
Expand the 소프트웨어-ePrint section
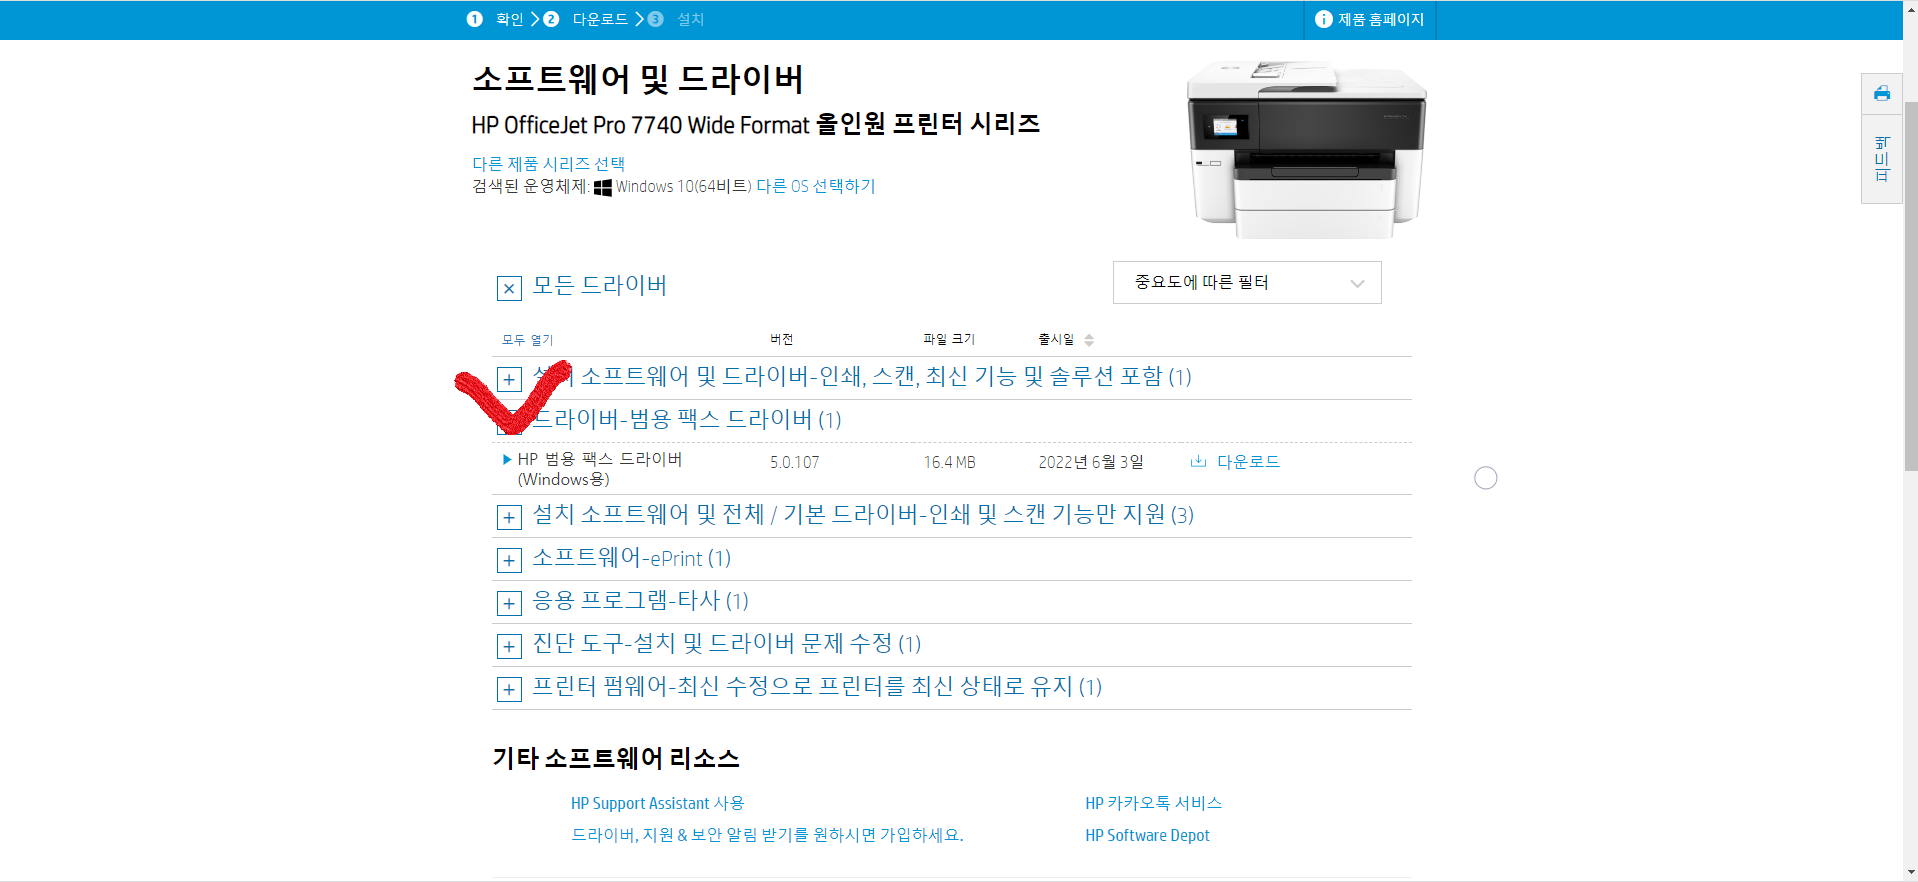509,560
